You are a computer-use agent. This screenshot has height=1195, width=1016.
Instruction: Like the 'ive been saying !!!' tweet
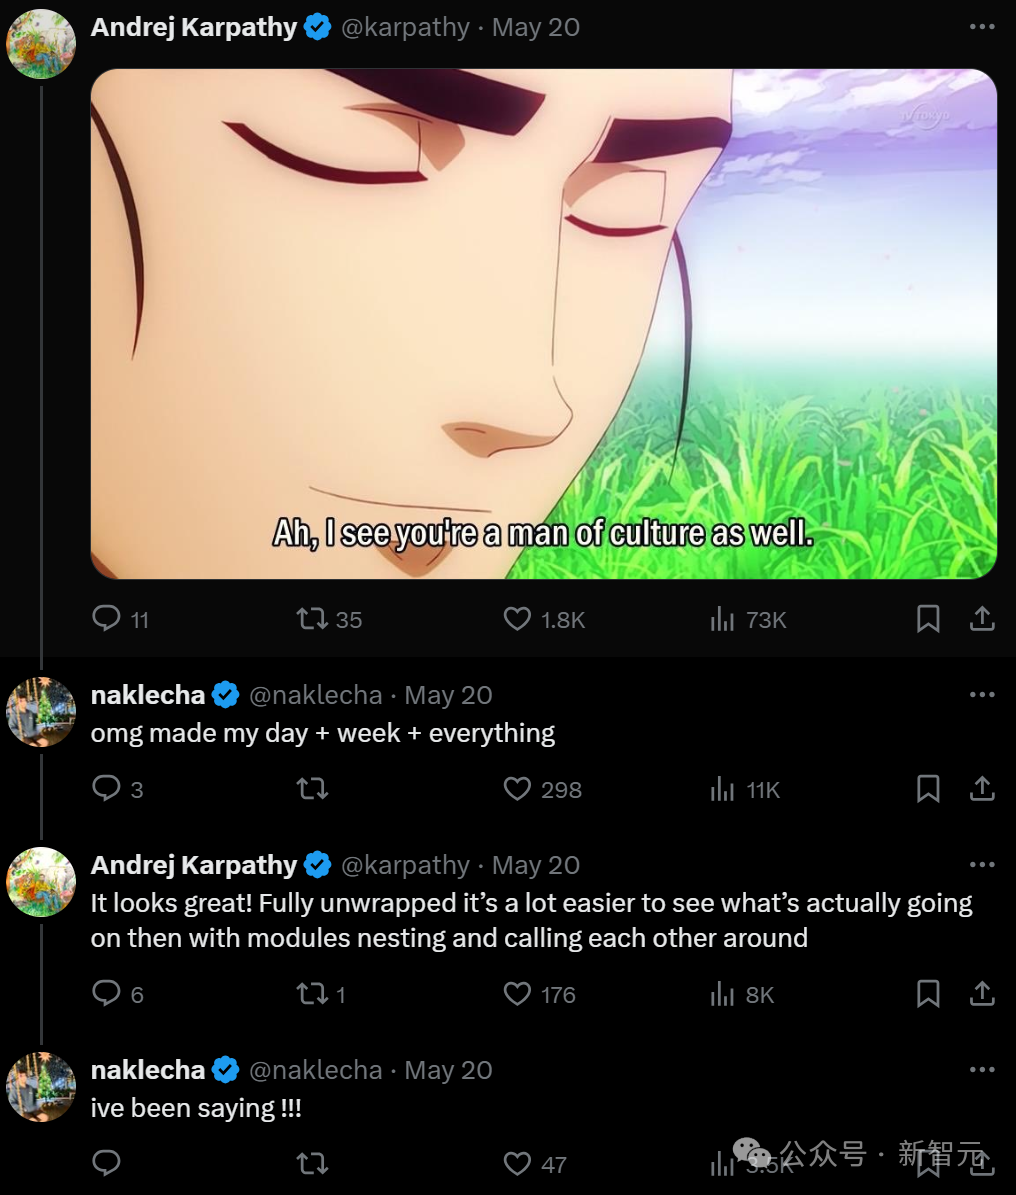pos(534,1164)
